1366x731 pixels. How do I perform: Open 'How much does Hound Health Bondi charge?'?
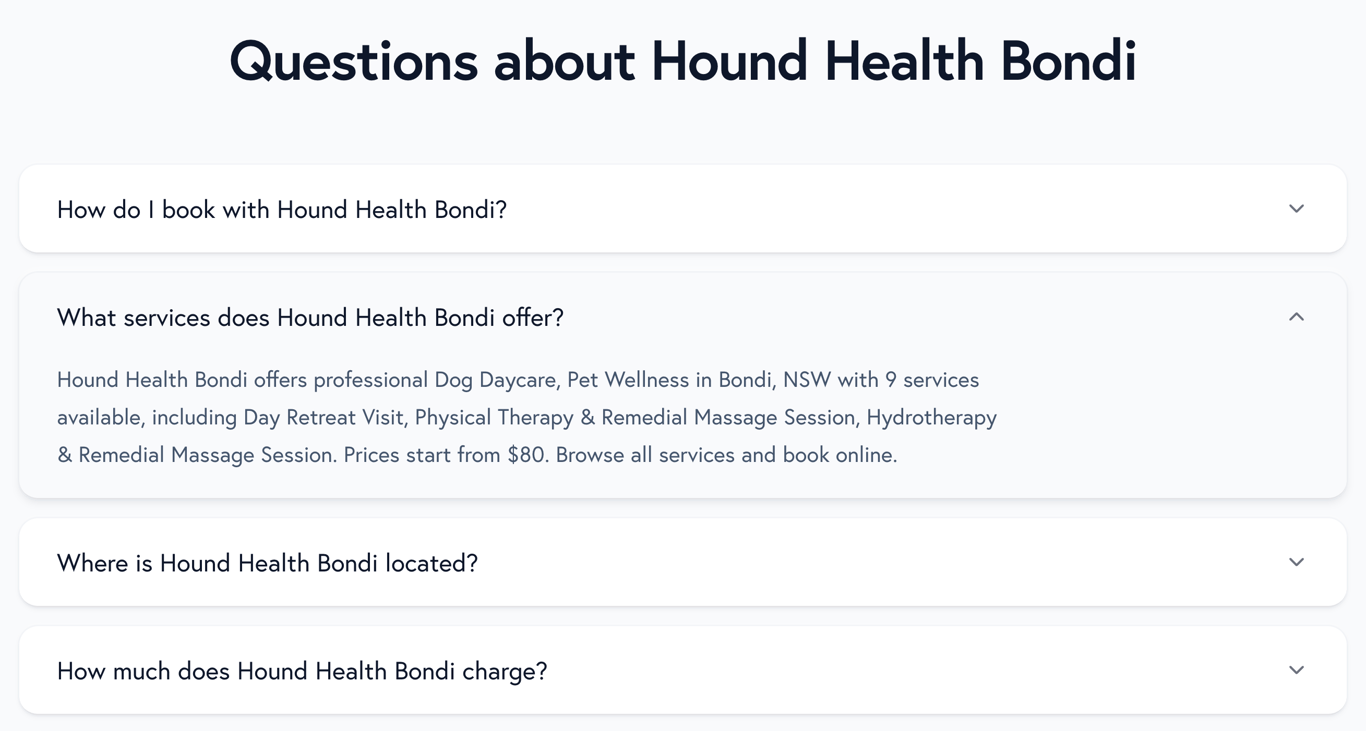tap(302, 670)
